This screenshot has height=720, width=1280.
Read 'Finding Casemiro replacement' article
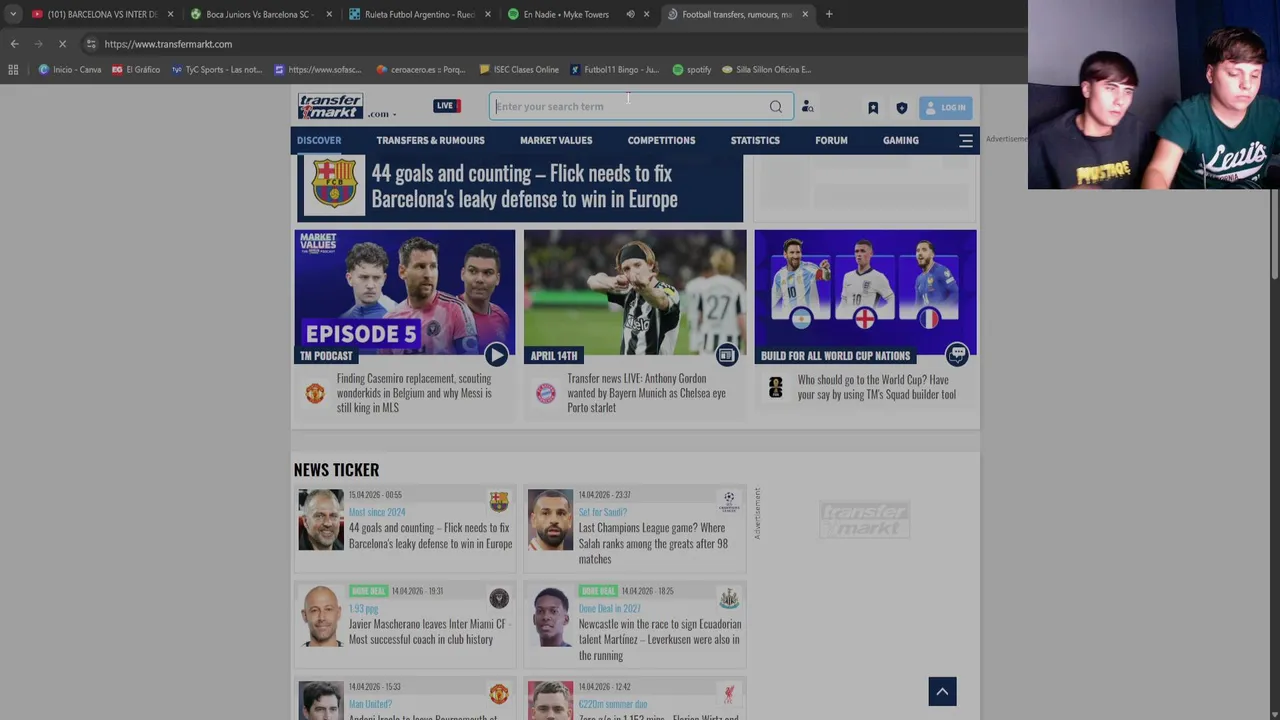coord(414,393)
